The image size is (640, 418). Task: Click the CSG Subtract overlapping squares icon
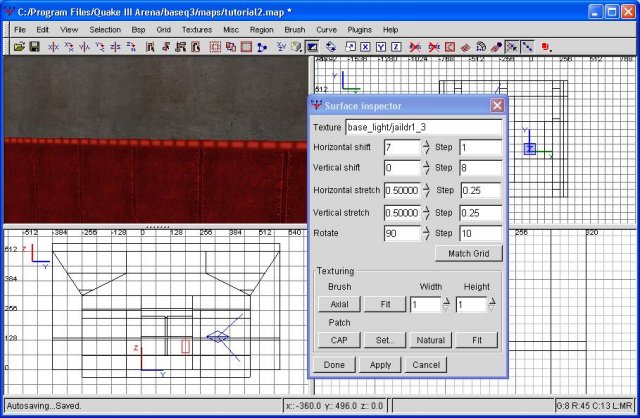pos(231,47)
